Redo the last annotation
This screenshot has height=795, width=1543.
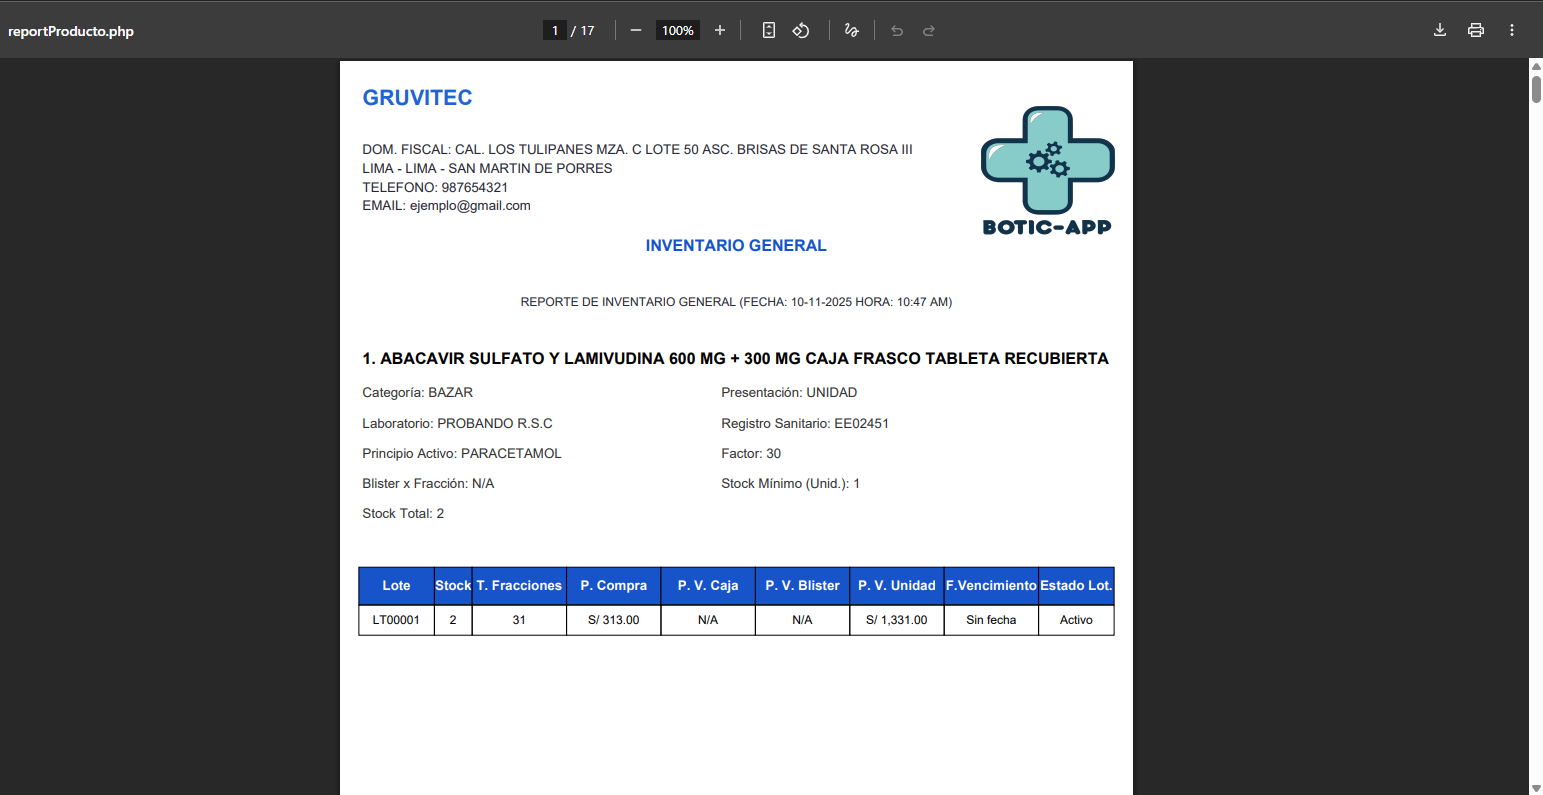929,30
